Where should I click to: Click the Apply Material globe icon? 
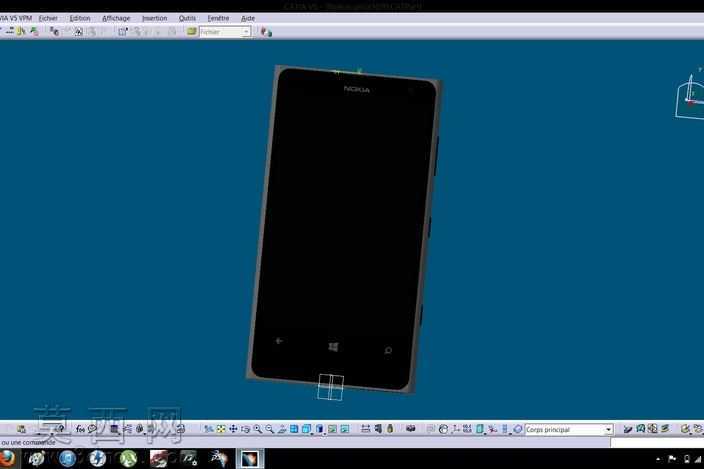coord(443,429)
